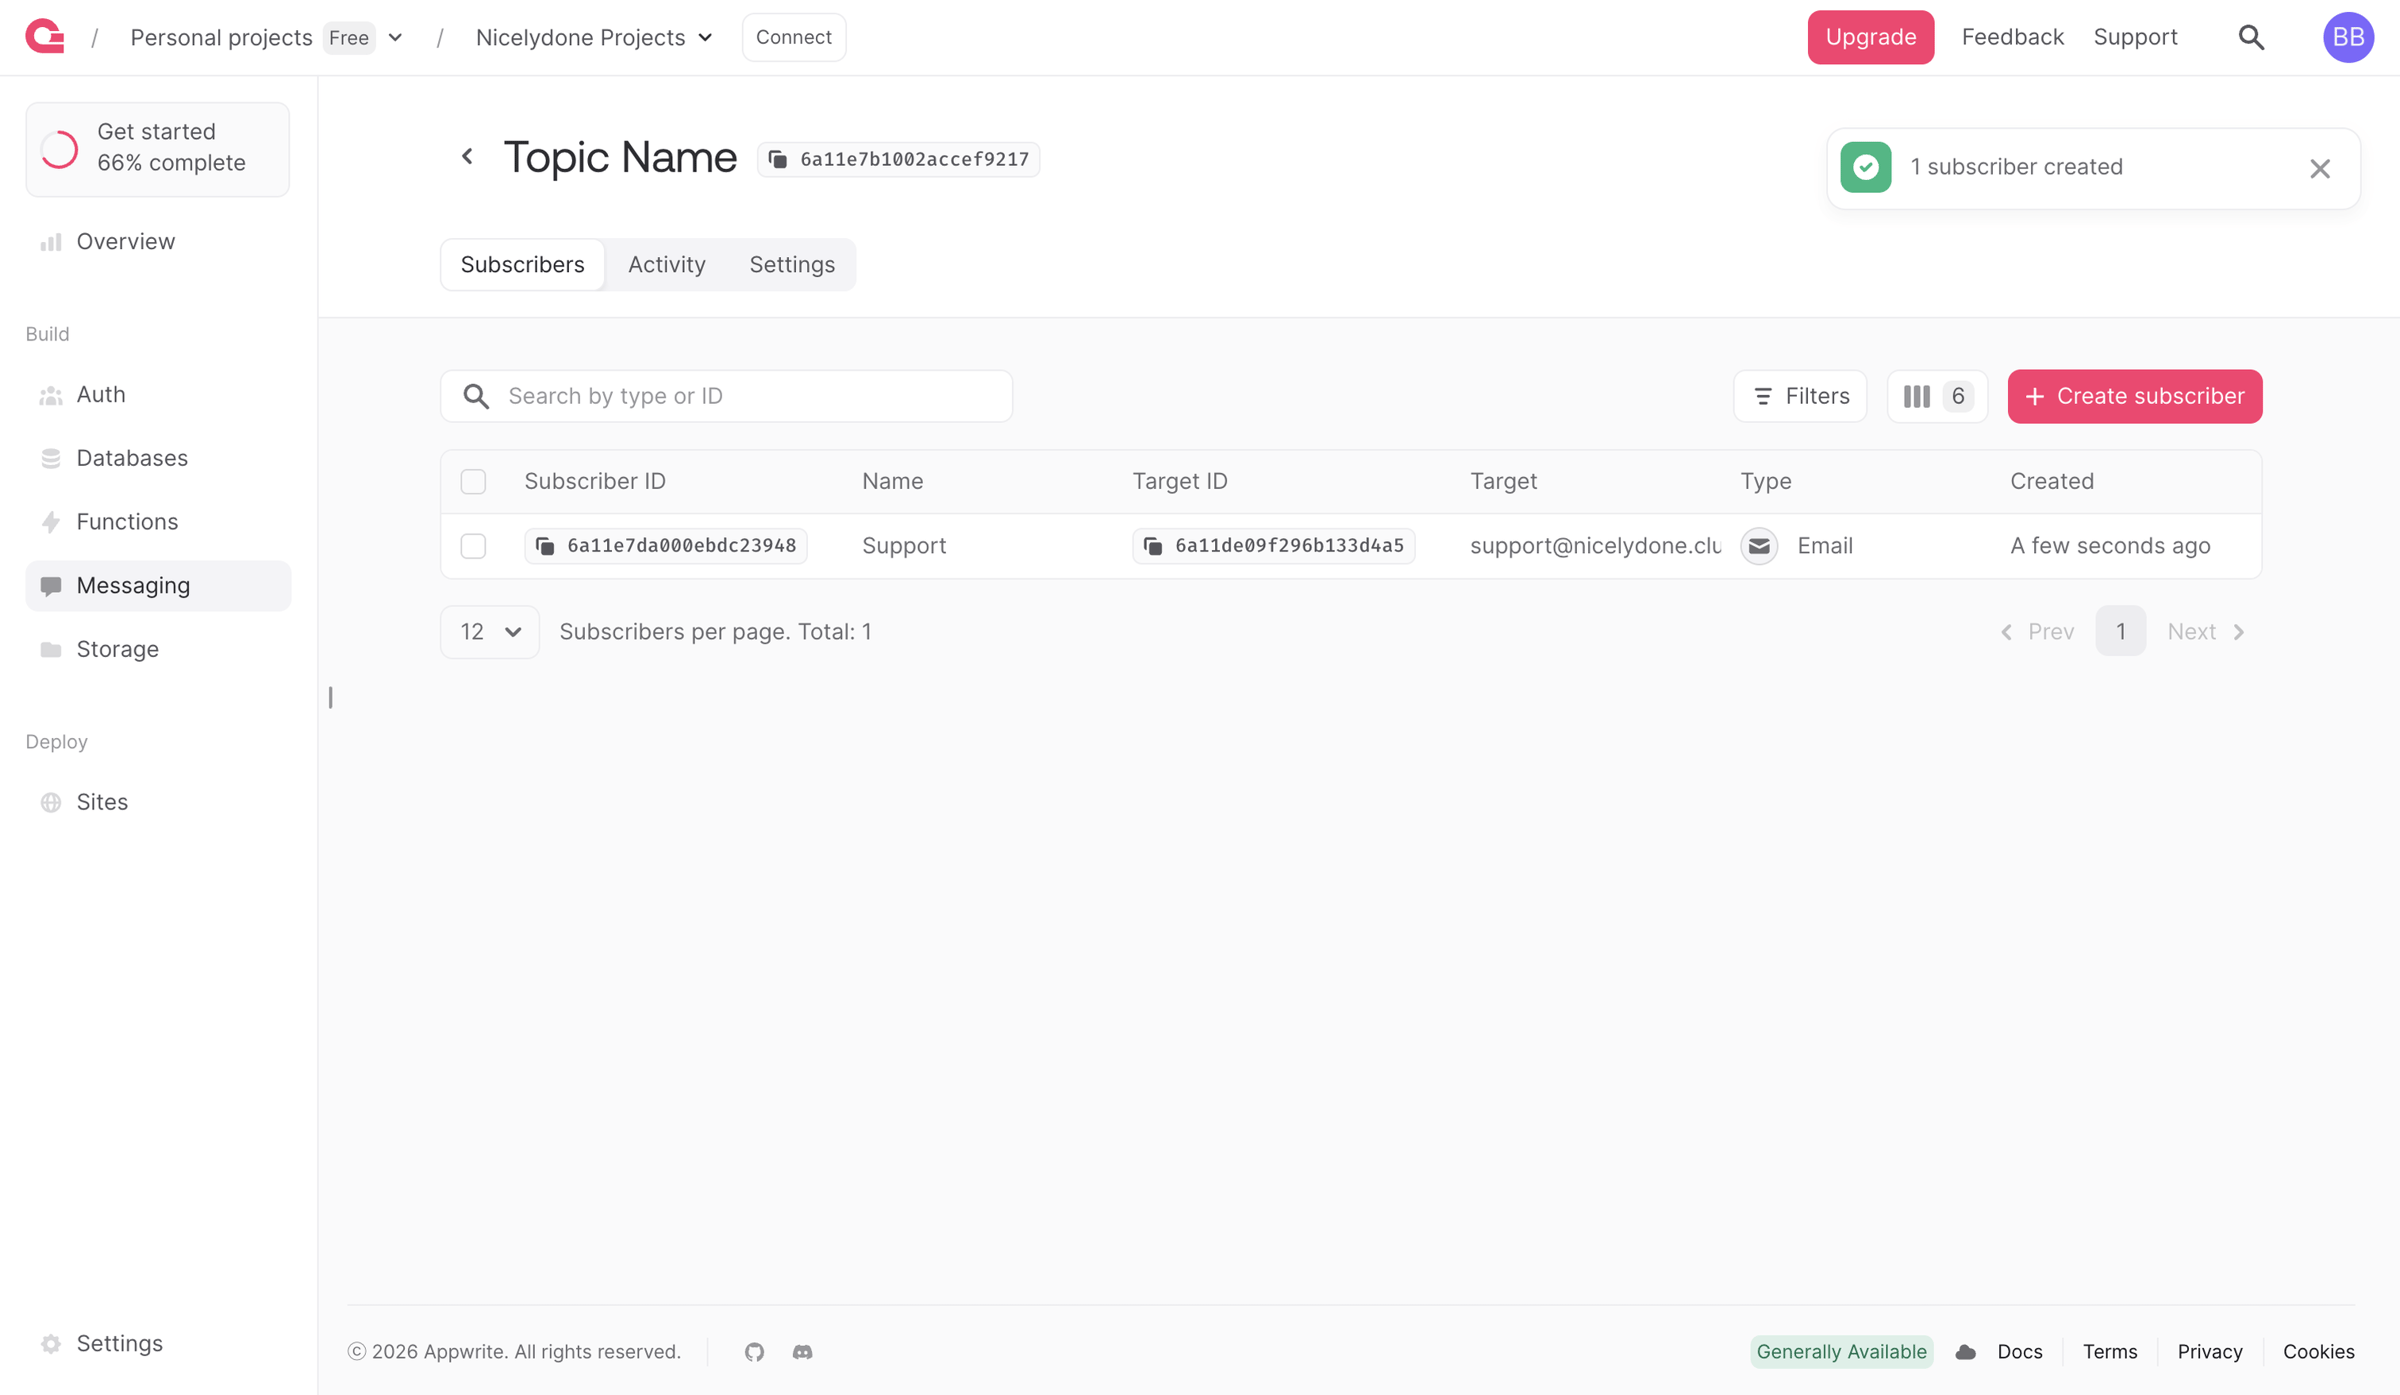Screen dimensions: 2400x1395
Task: Open the topic Settings tab
Action: click(x=791, y=264)
